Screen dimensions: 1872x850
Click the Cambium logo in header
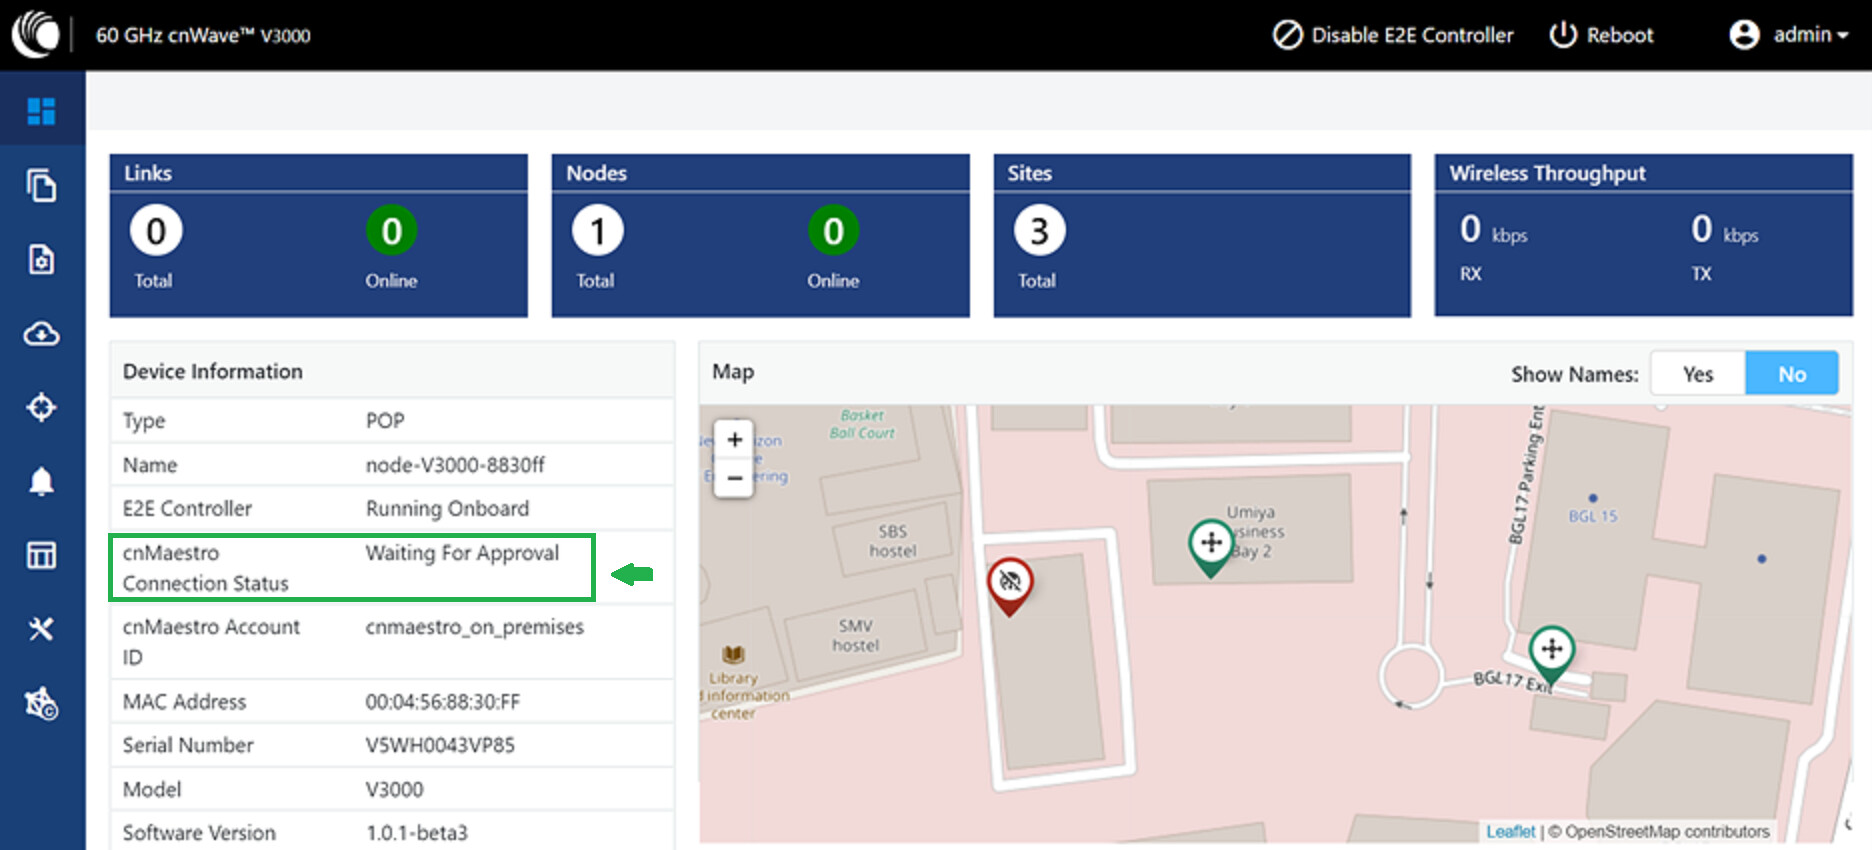pyautogui.click(x=36, y=34)
